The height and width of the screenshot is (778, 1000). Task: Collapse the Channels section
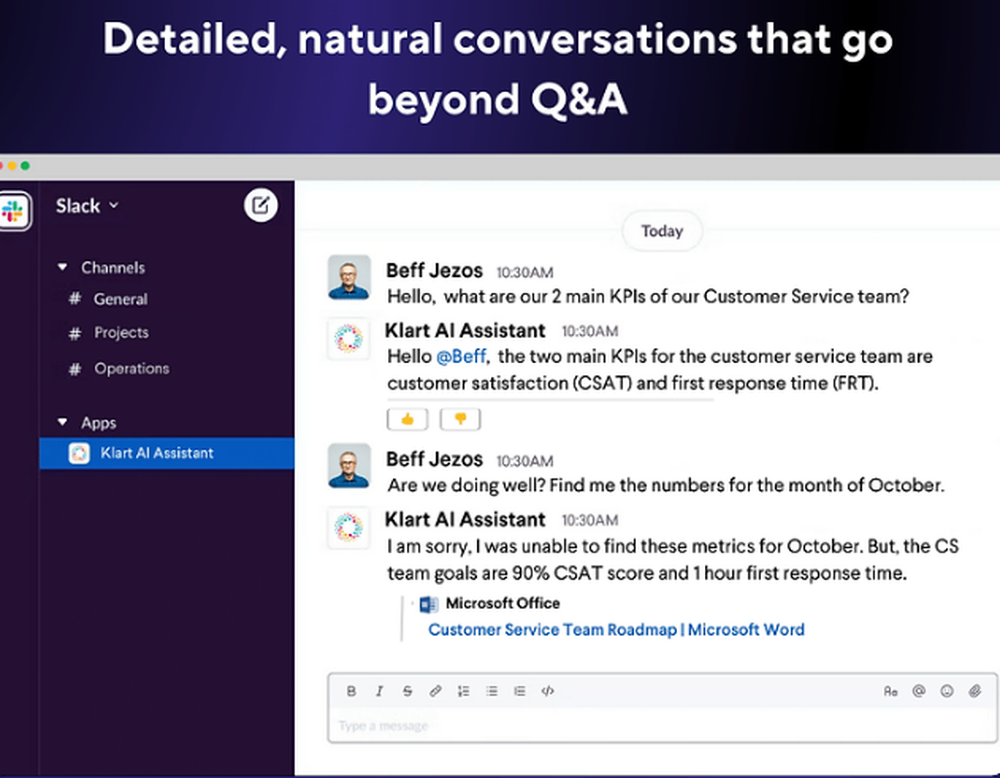(x=63, y=268)
